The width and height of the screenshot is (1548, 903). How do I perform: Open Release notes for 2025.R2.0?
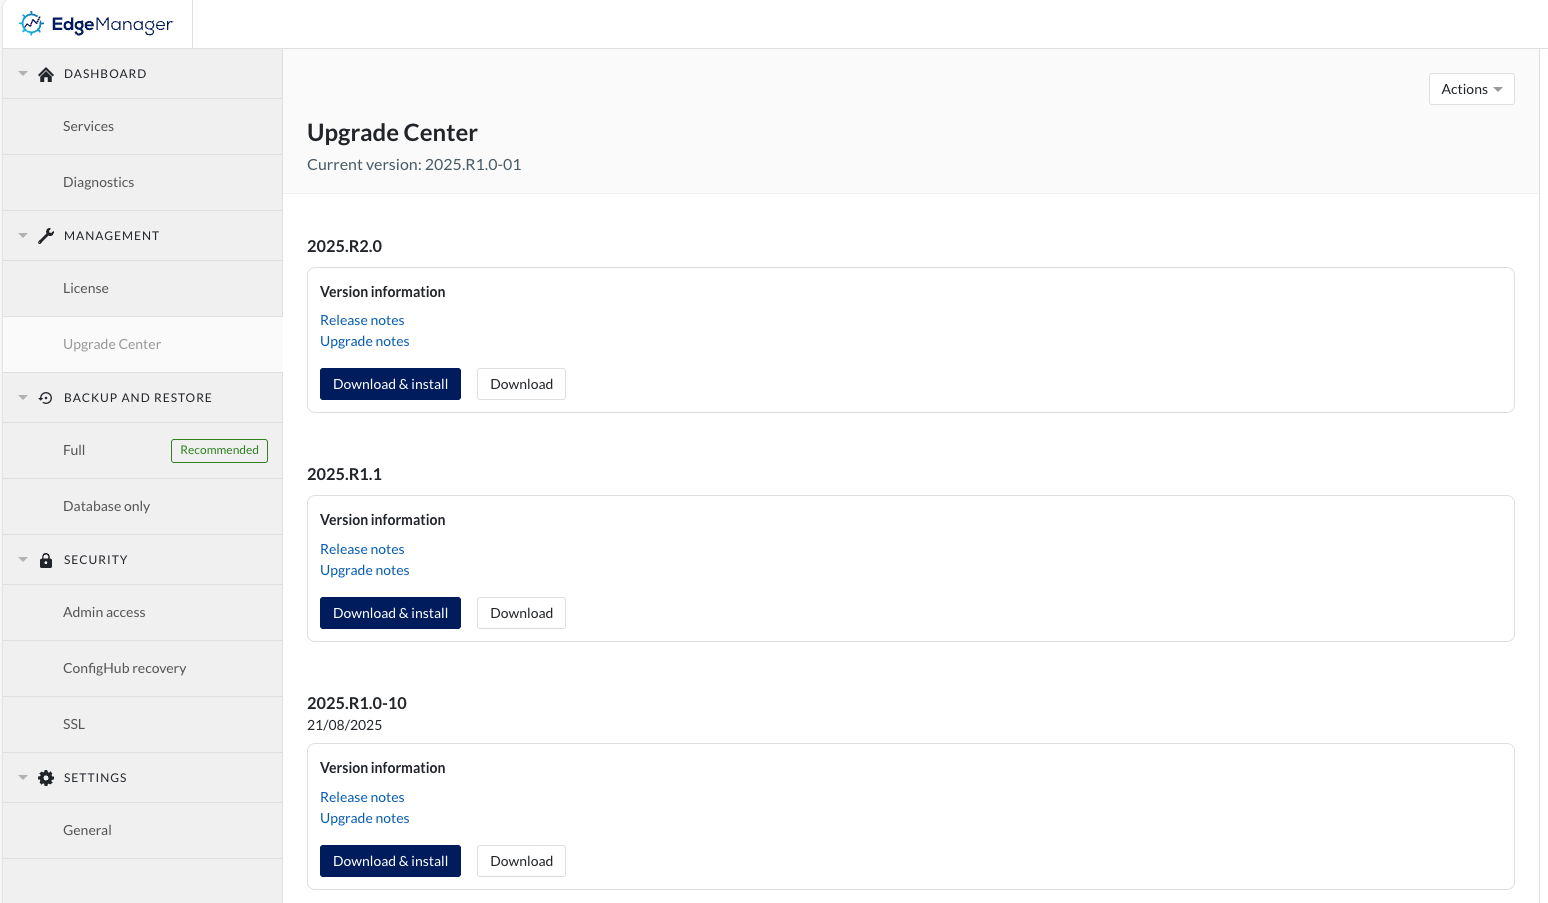coord(362,320)
